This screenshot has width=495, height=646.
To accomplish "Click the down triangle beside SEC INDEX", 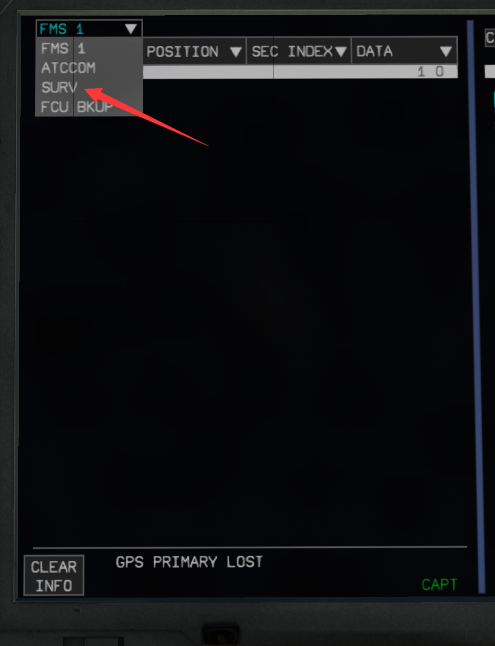I will [x=340, y=52].
